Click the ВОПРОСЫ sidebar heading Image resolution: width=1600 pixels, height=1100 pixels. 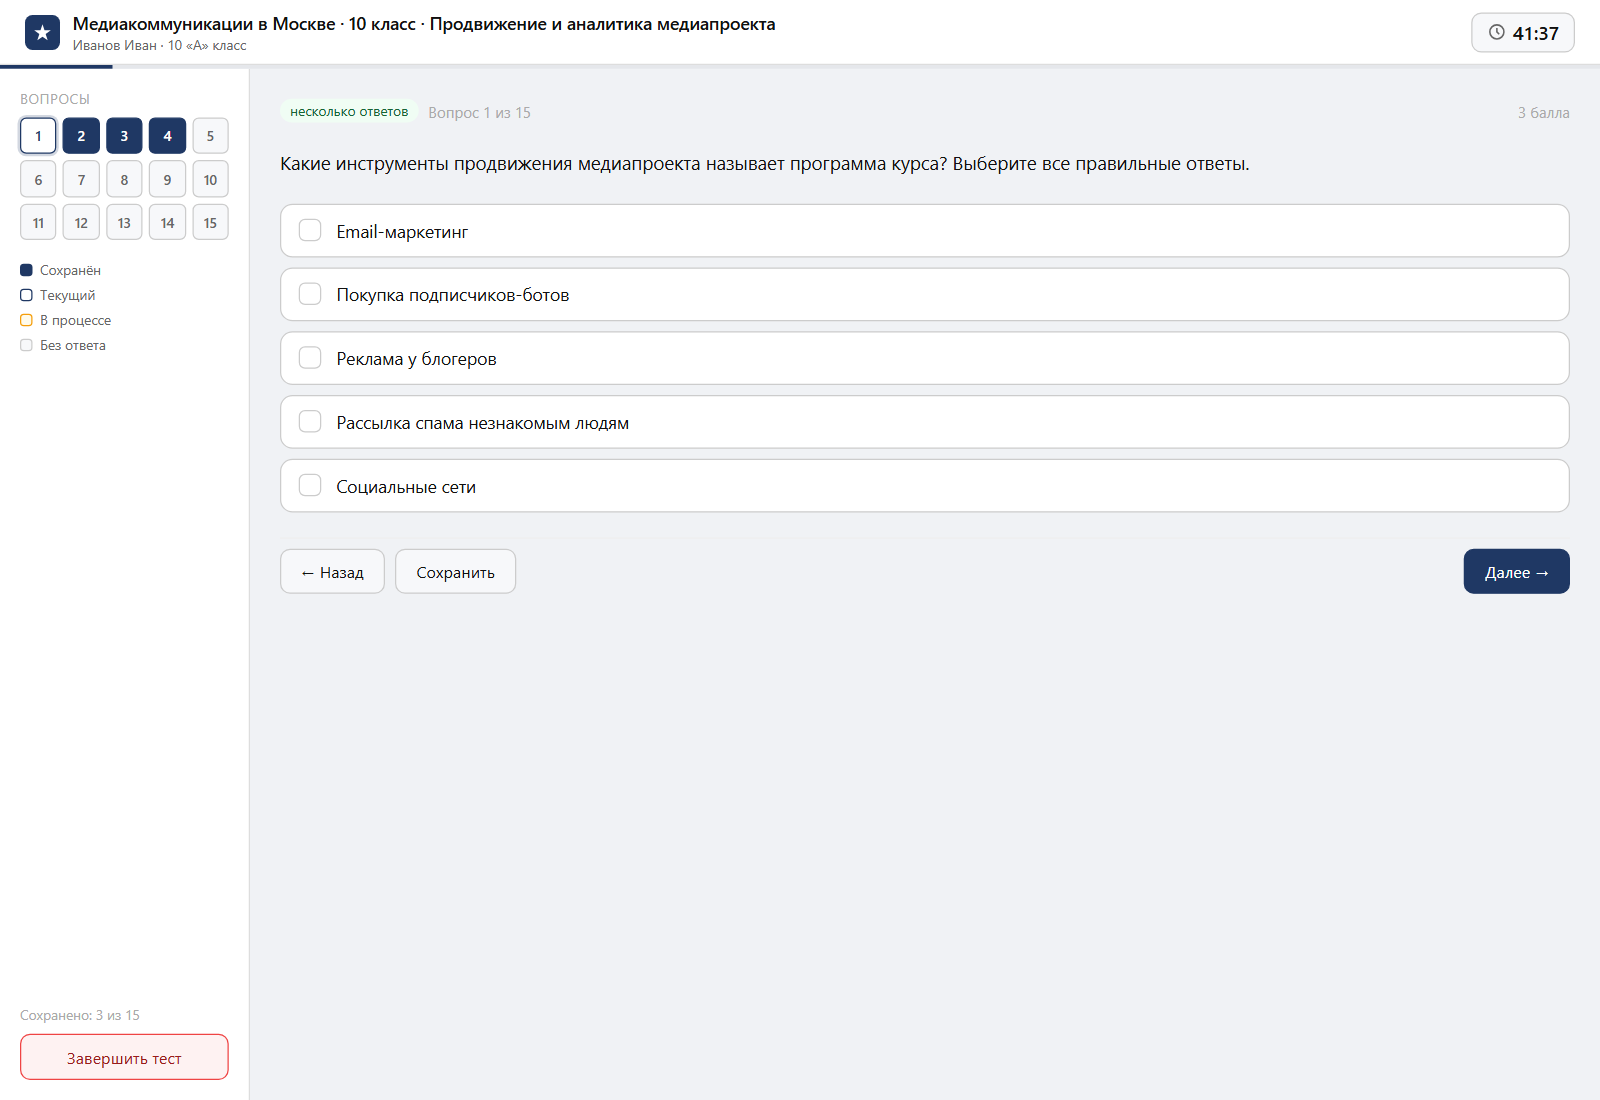(x=55, y=99)
